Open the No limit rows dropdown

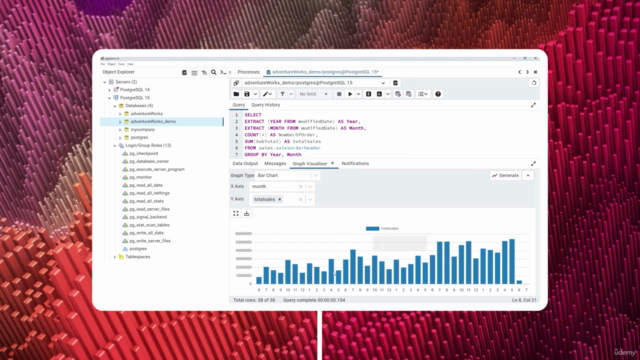(313, 94)
